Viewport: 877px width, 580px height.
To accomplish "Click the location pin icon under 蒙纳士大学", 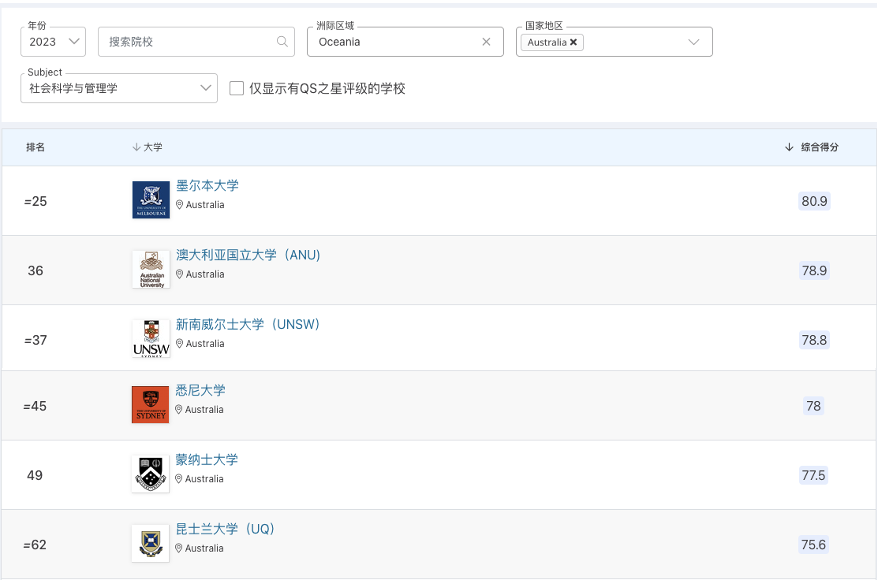I will [179, 479].
